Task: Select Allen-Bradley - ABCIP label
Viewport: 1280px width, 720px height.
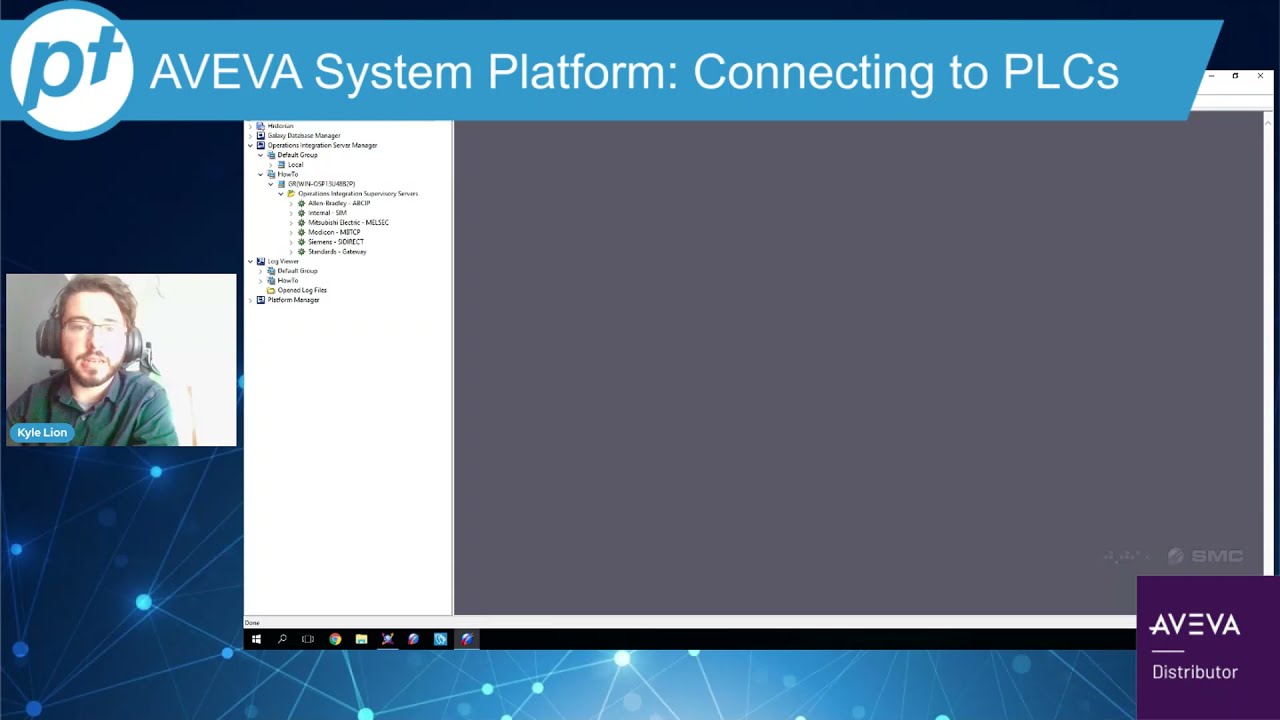Action: tap(339, 203)
